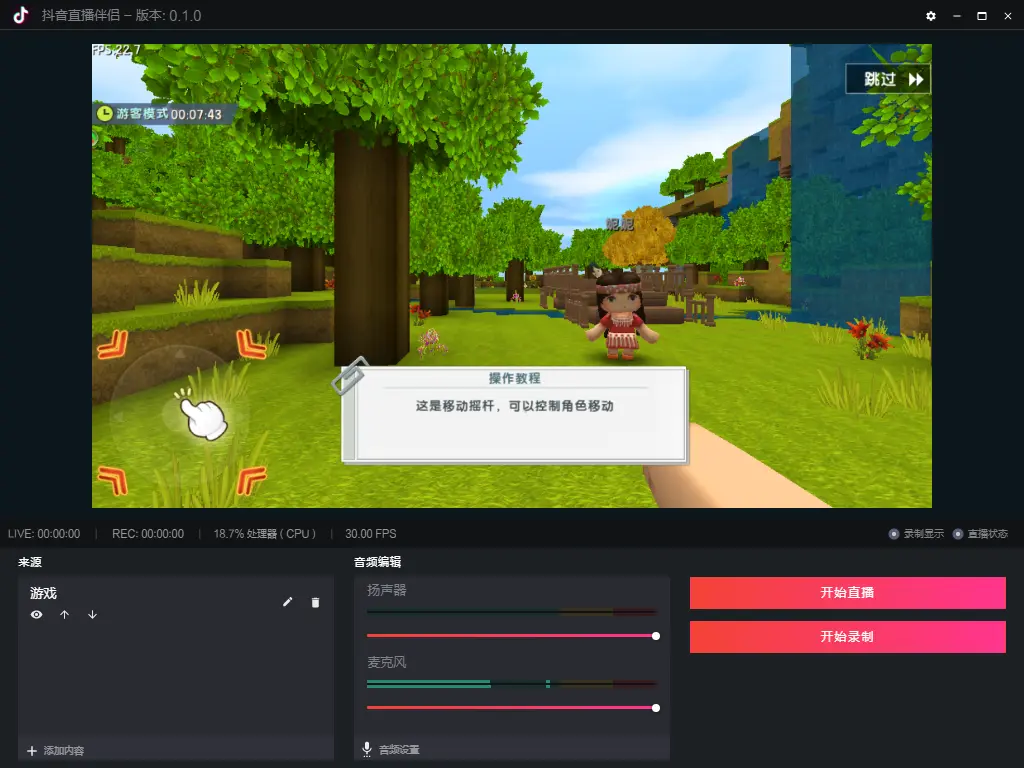Click the 麦克风 label
1024x768 pixels.
tap(387, 662)
